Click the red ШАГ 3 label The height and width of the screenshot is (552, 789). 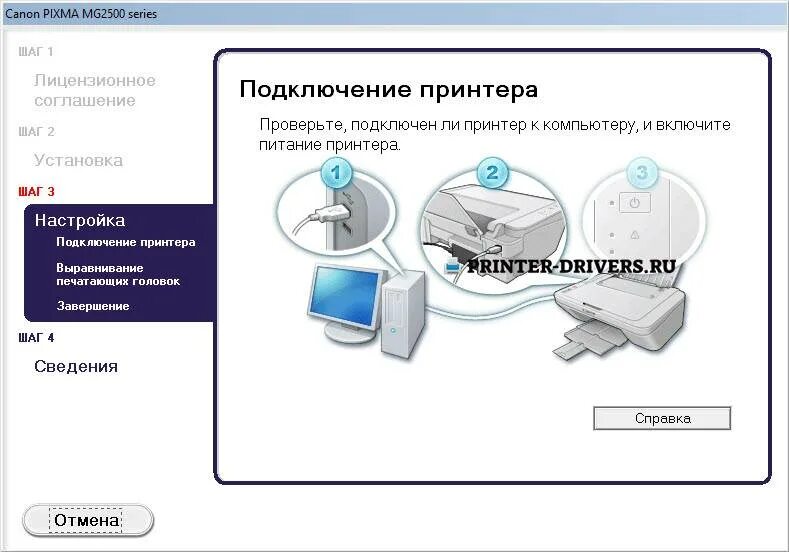[x=36, y=192]
